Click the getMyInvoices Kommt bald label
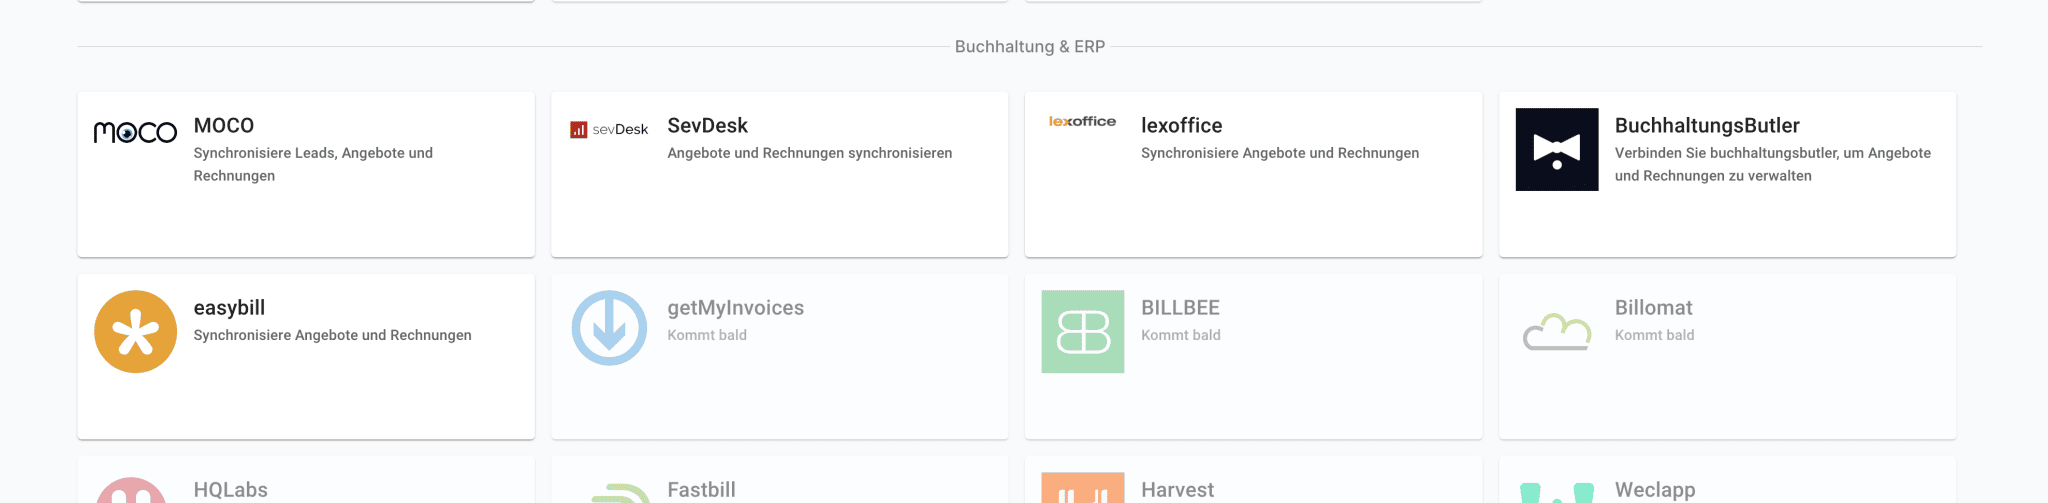 click(x=706, y=335)
